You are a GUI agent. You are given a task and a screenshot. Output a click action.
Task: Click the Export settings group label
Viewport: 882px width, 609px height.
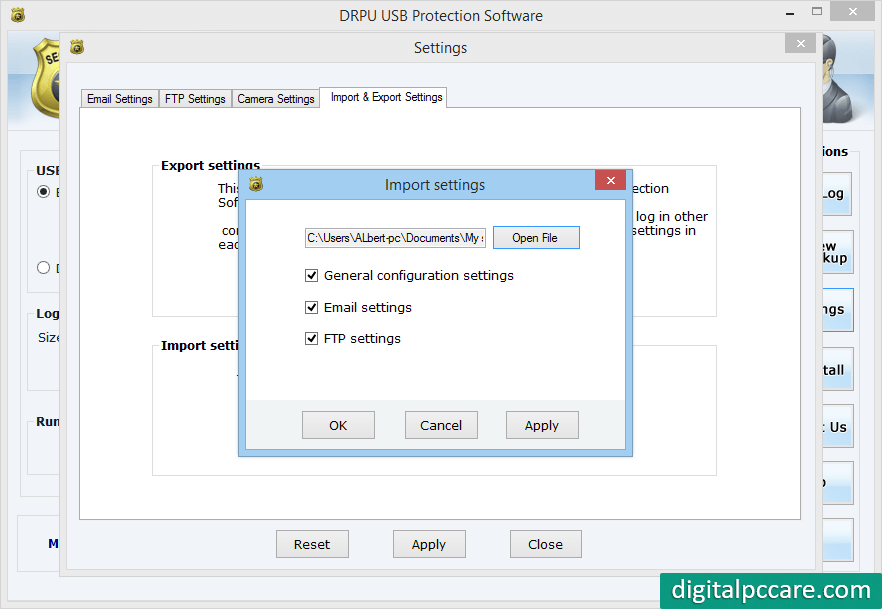click(210, 165)
